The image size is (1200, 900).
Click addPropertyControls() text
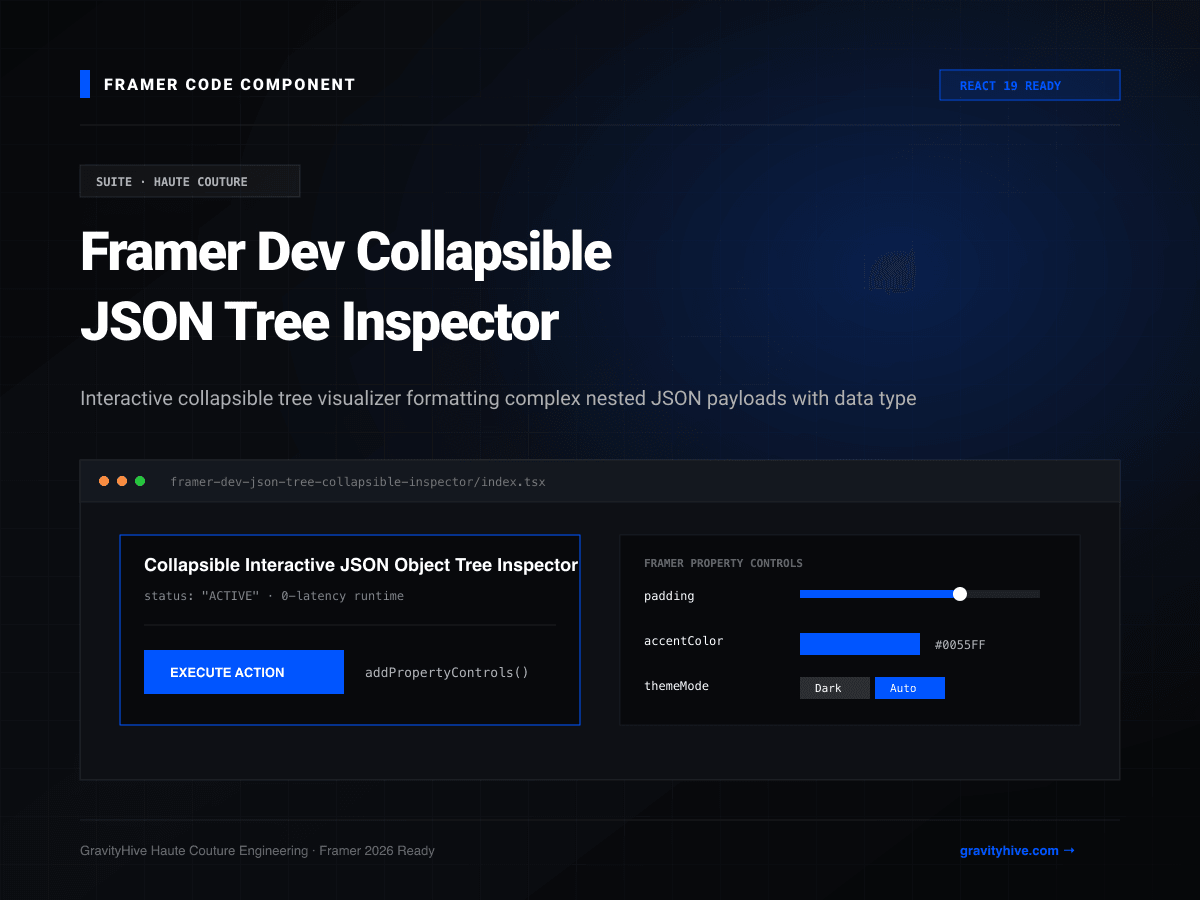coord(447,672)
